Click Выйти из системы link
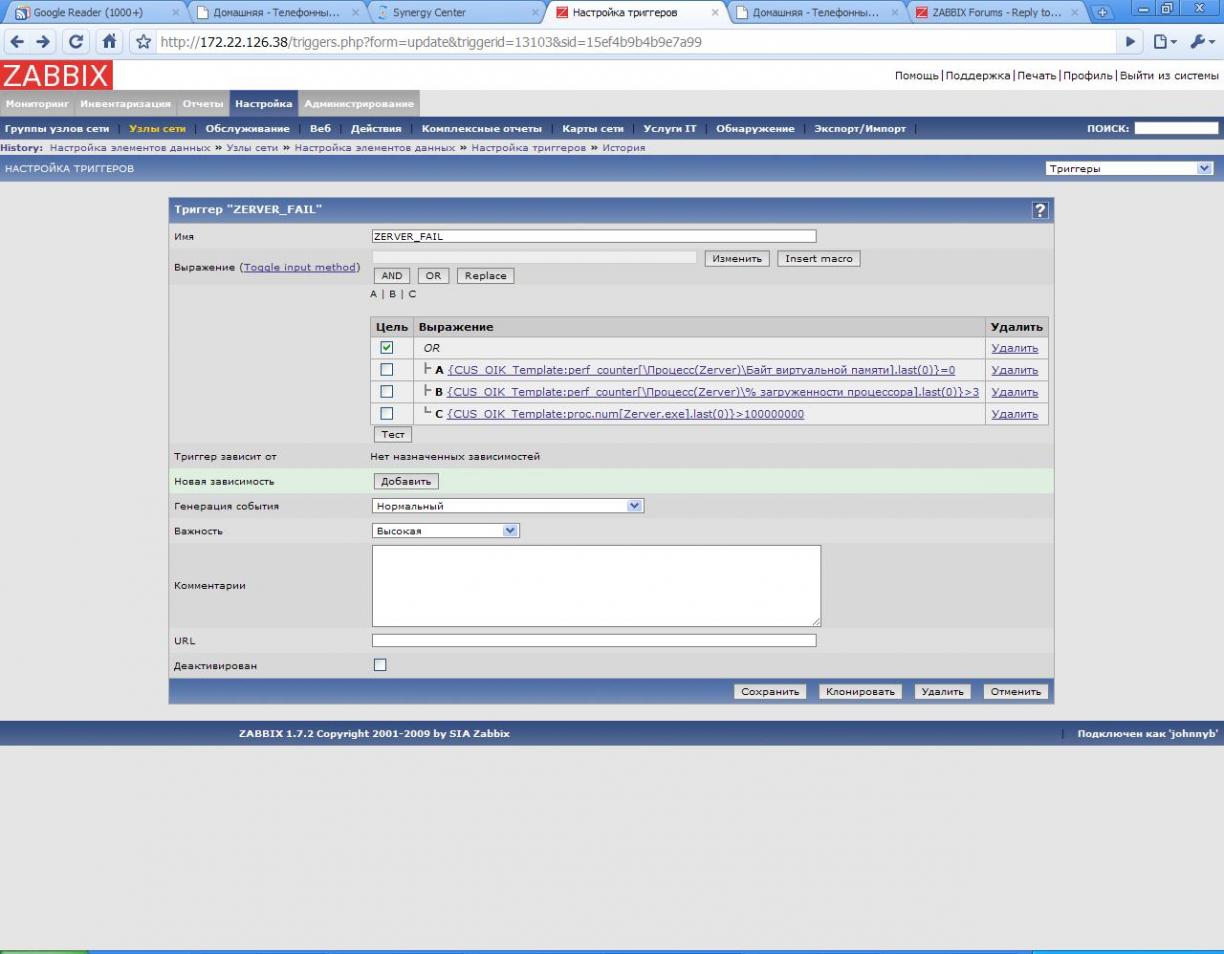1224x954 pixels. pos(1169,76)
